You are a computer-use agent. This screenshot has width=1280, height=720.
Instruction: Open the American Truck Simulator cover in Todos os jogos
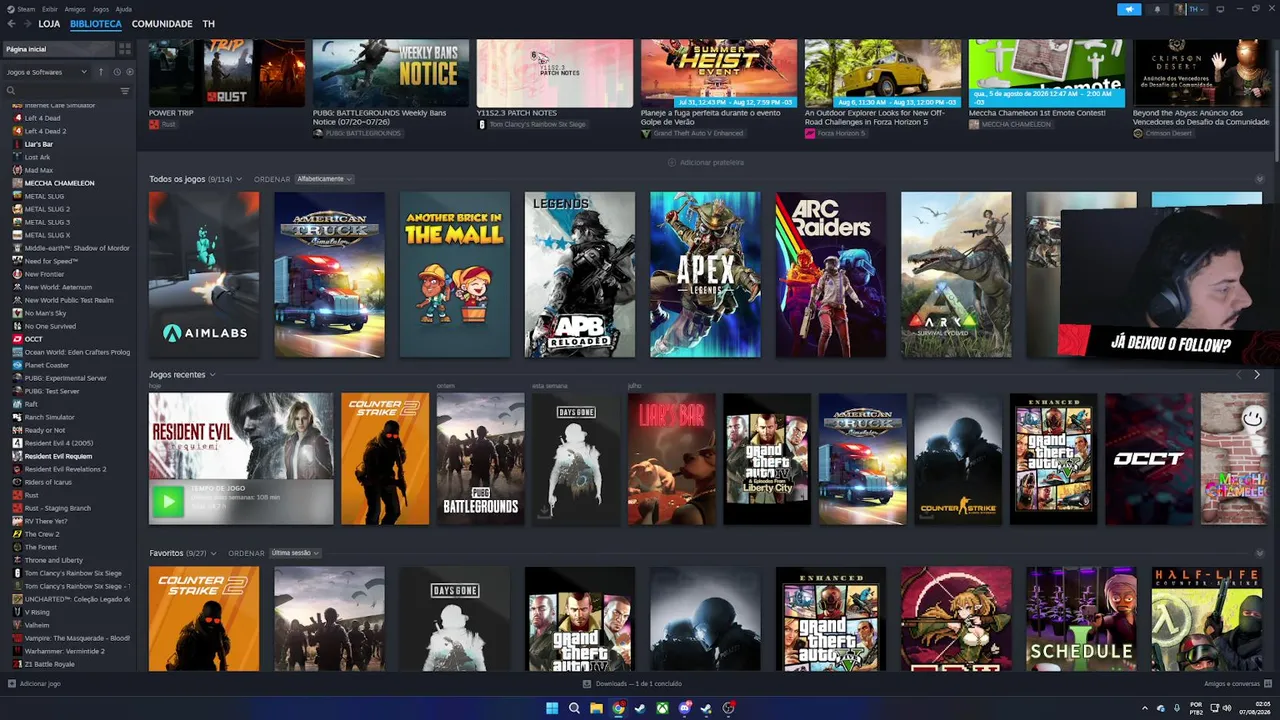click(x=329, y=275)
